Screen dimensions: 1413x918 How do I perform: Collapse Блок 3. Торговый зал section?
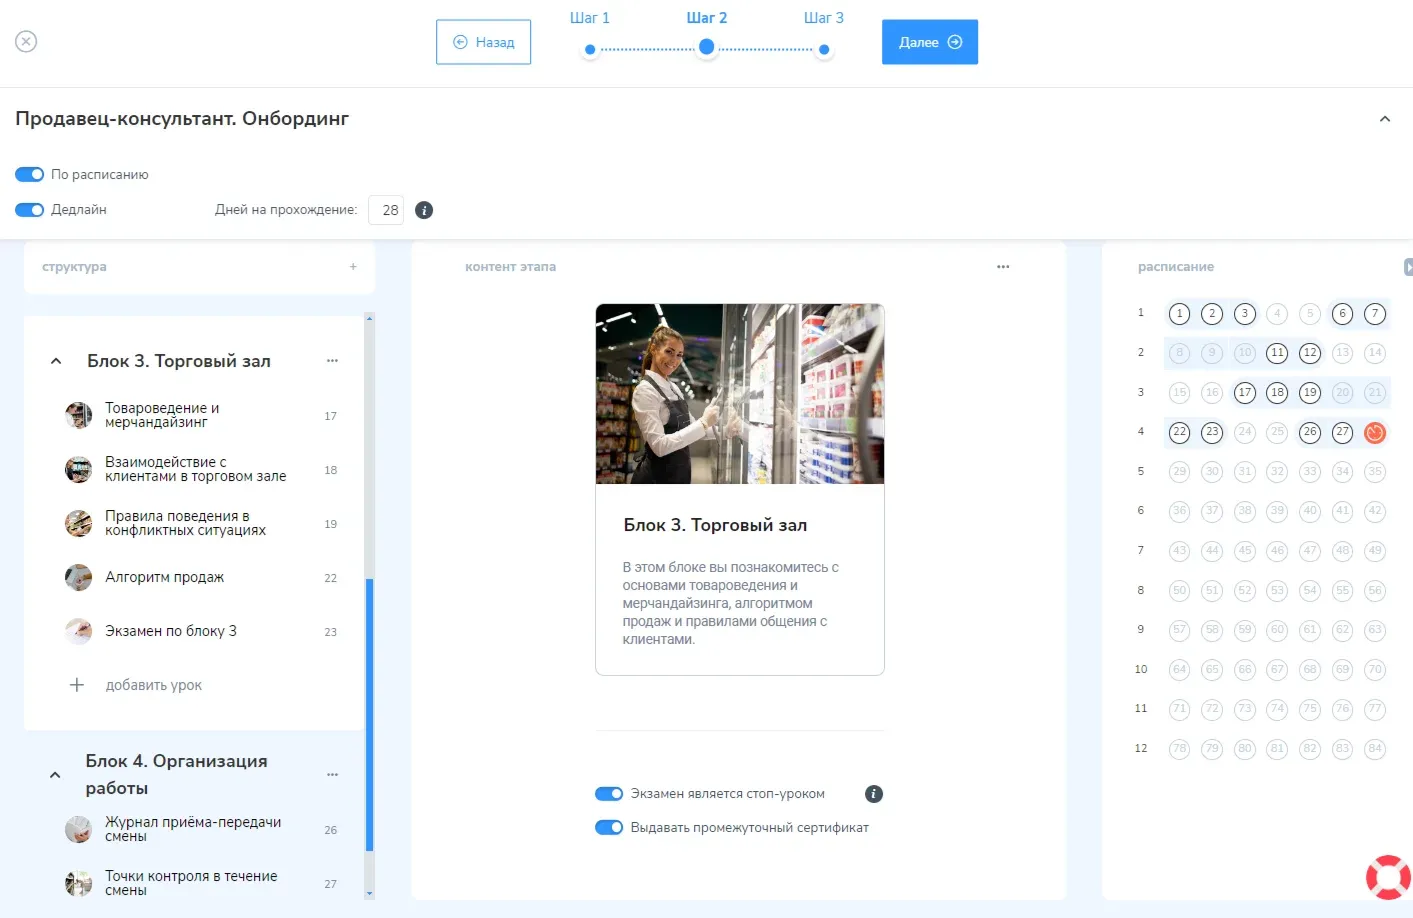pyautogui.click(x=56, y=361)
